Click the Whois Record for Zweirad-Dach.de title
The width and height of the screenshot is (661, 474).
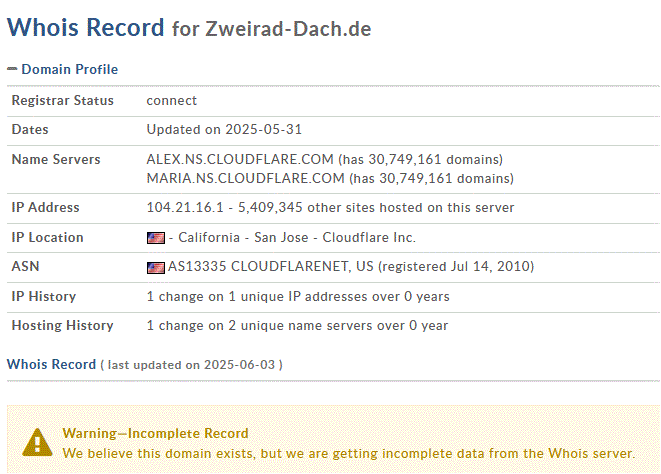(189, 28)
